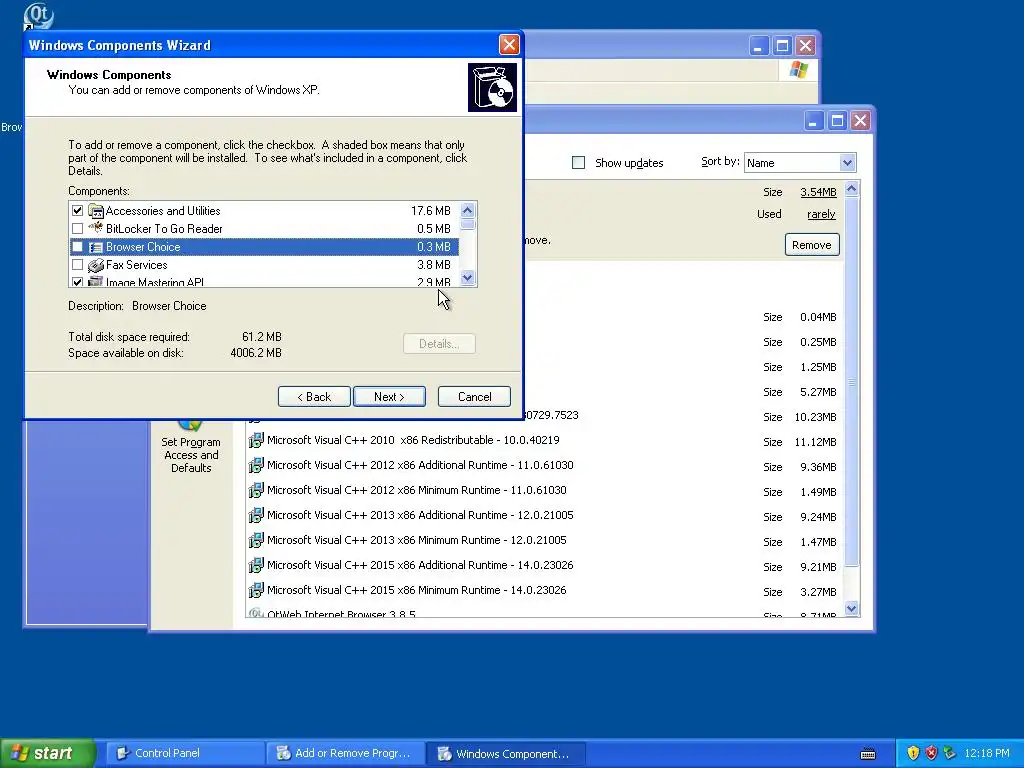Check the BitLocker To Go Reader checkbox
The width and height of the screenshot is (1024, 768).
[x=78, y=229]
